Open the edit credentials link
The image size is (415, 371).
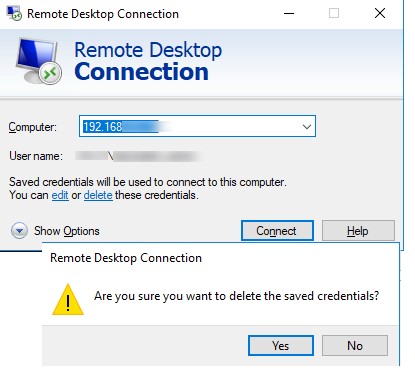(x=60, y=195)
